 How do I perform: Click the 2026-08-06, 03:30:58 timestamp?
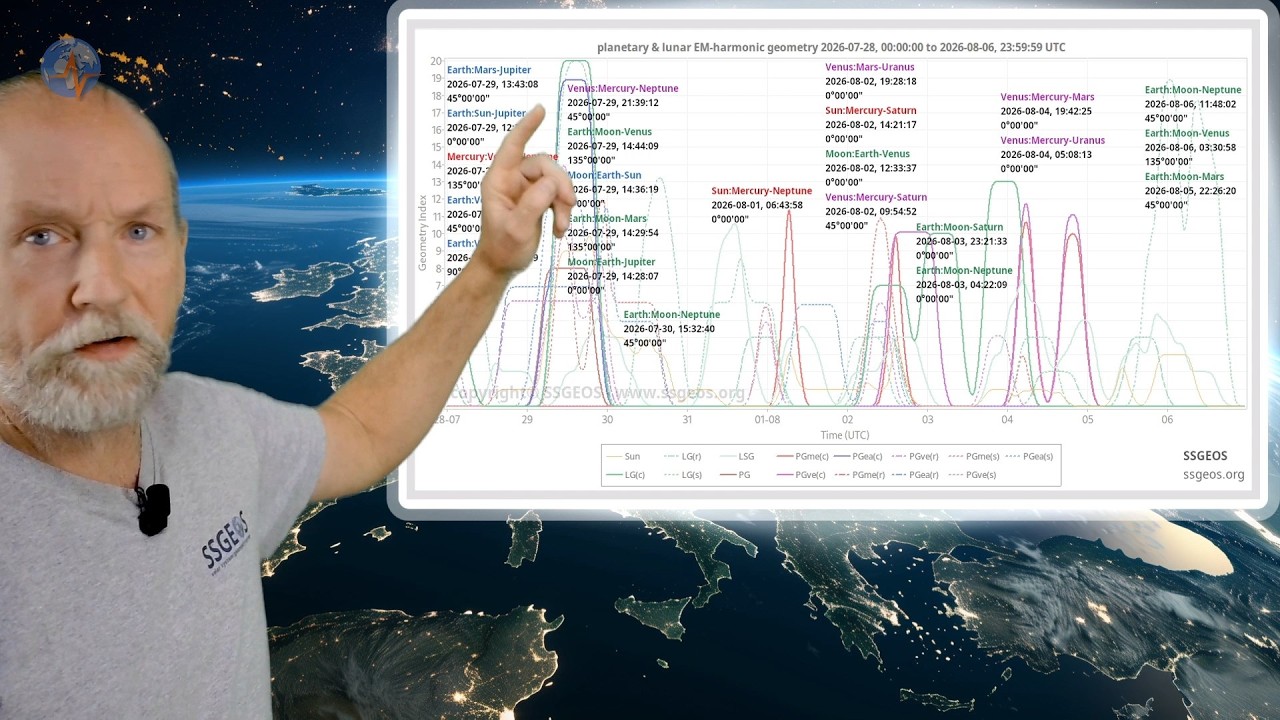pyautogui.click(x=1191, y=147)
